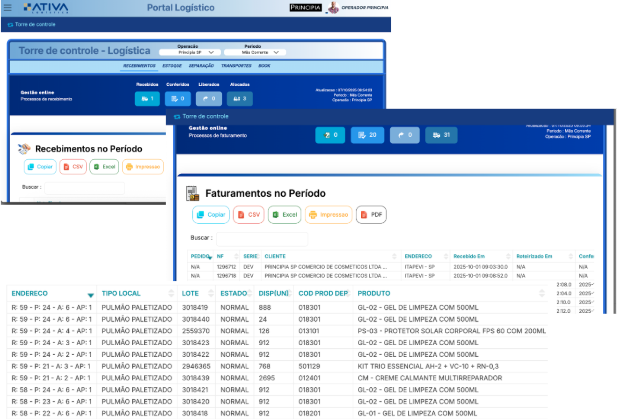Sort stock table by PRODUTO
The image size is (617, 419).
[451, 293]
